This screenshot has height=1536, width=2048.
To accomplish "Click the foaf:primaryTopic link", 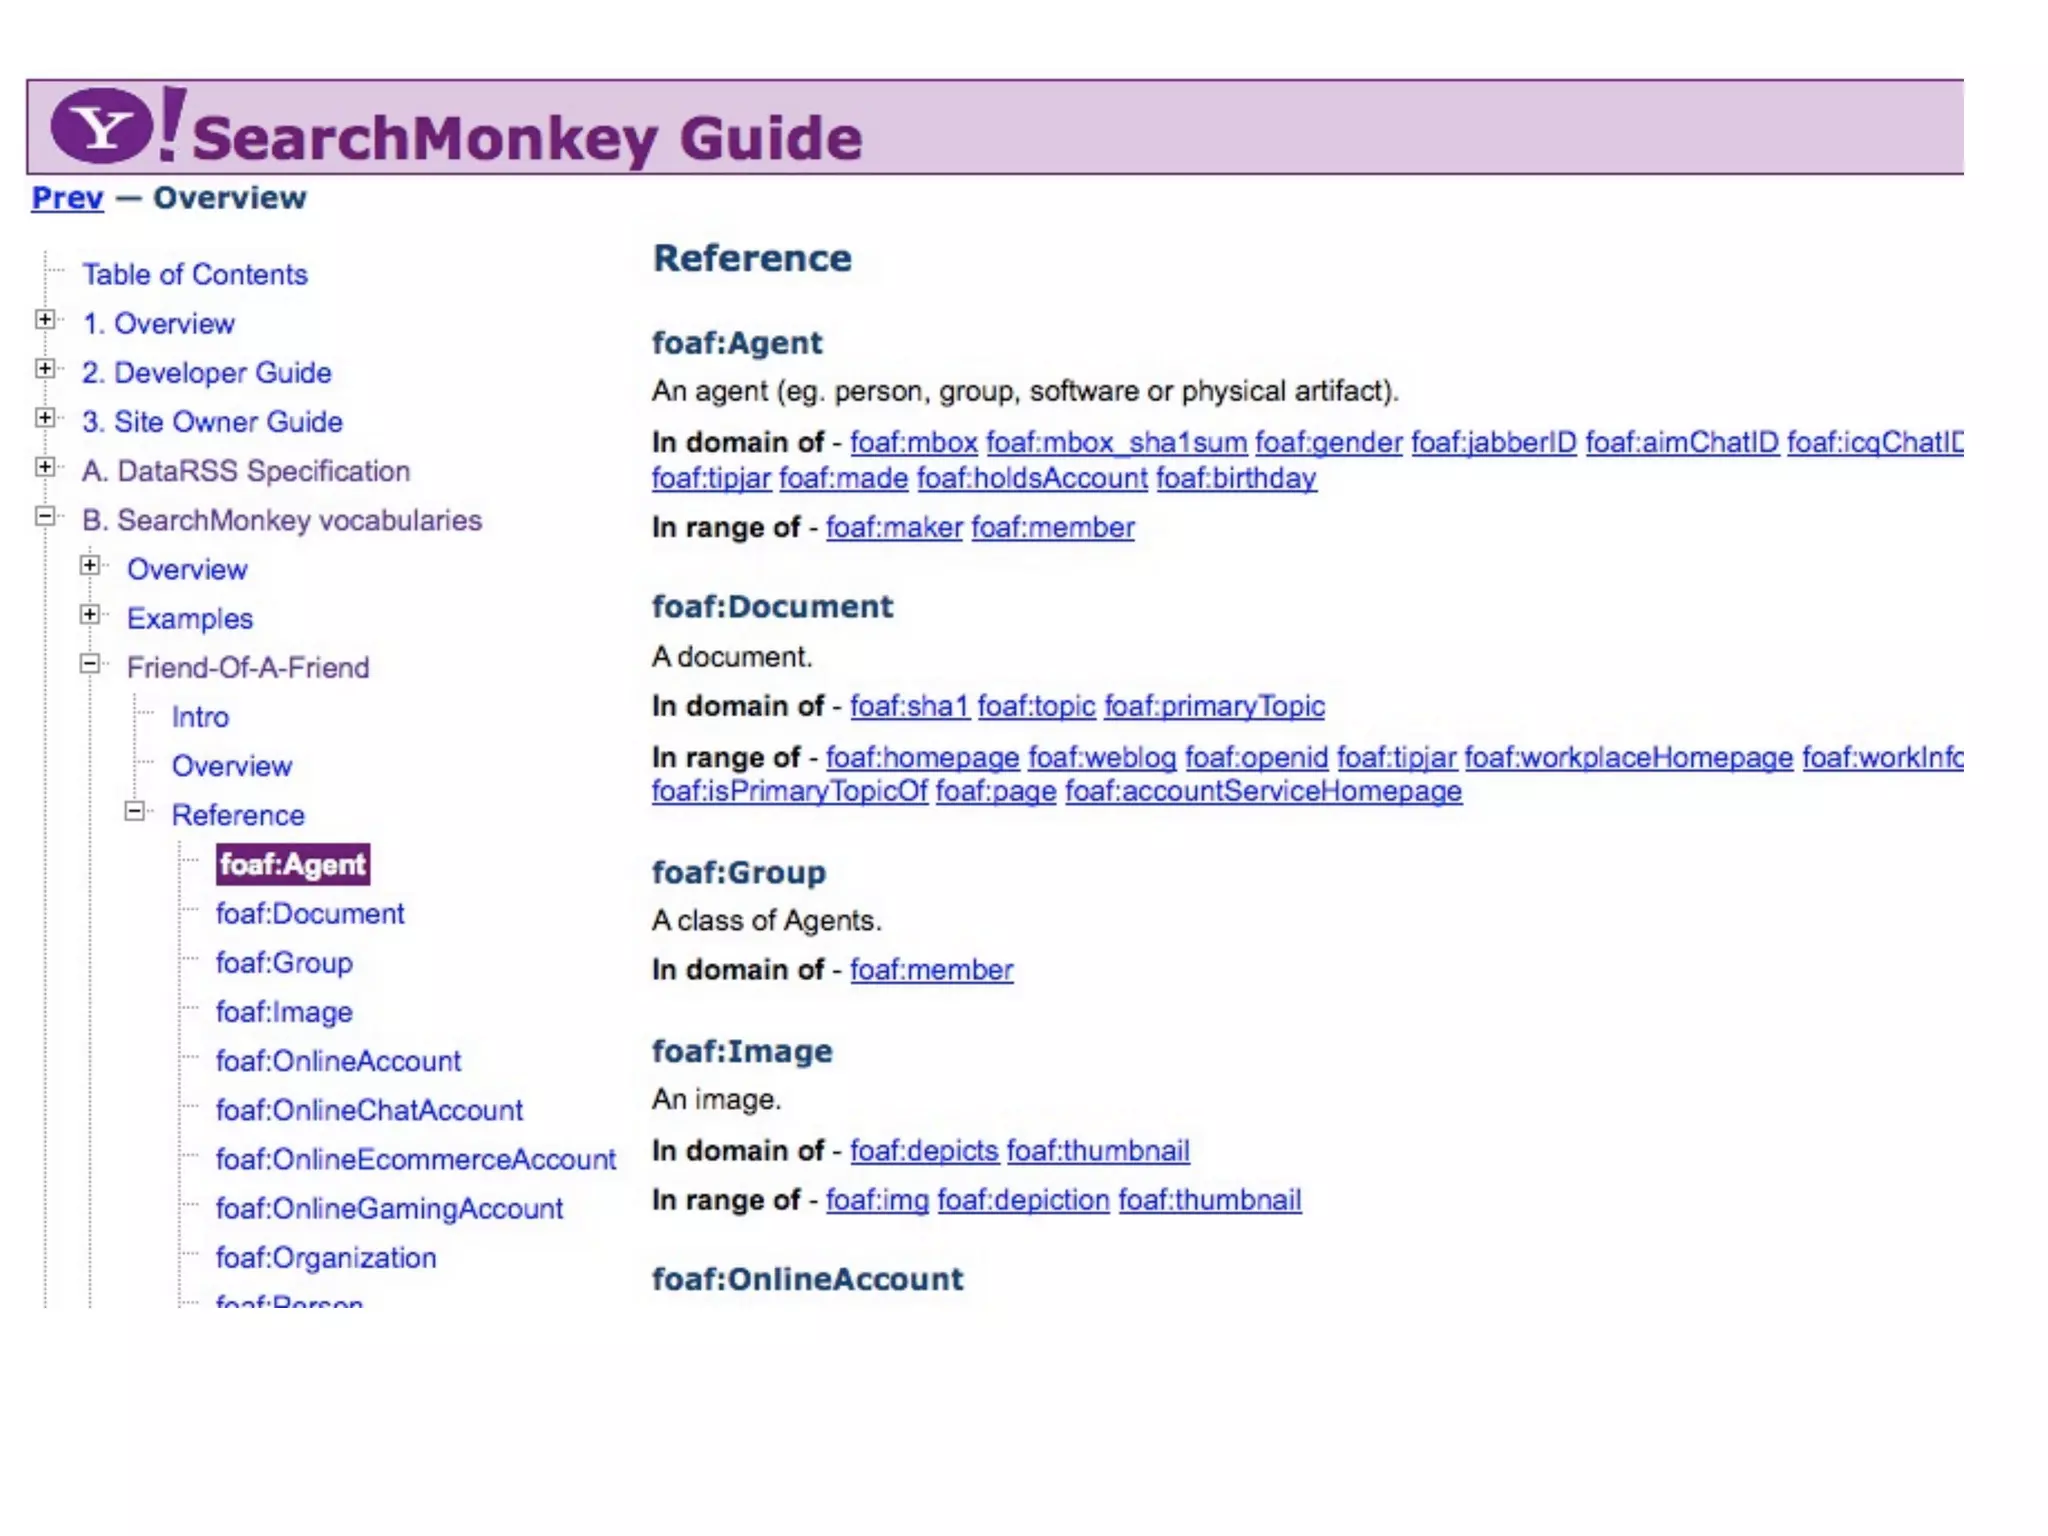I will point(1214,706).
